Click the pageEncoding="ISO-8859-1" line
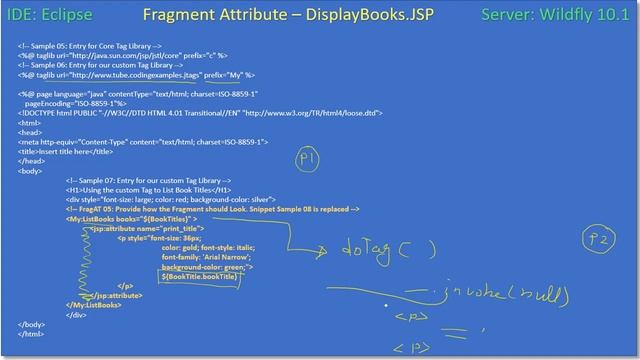Viewport: 640px width, 360px height. [76, 104]
